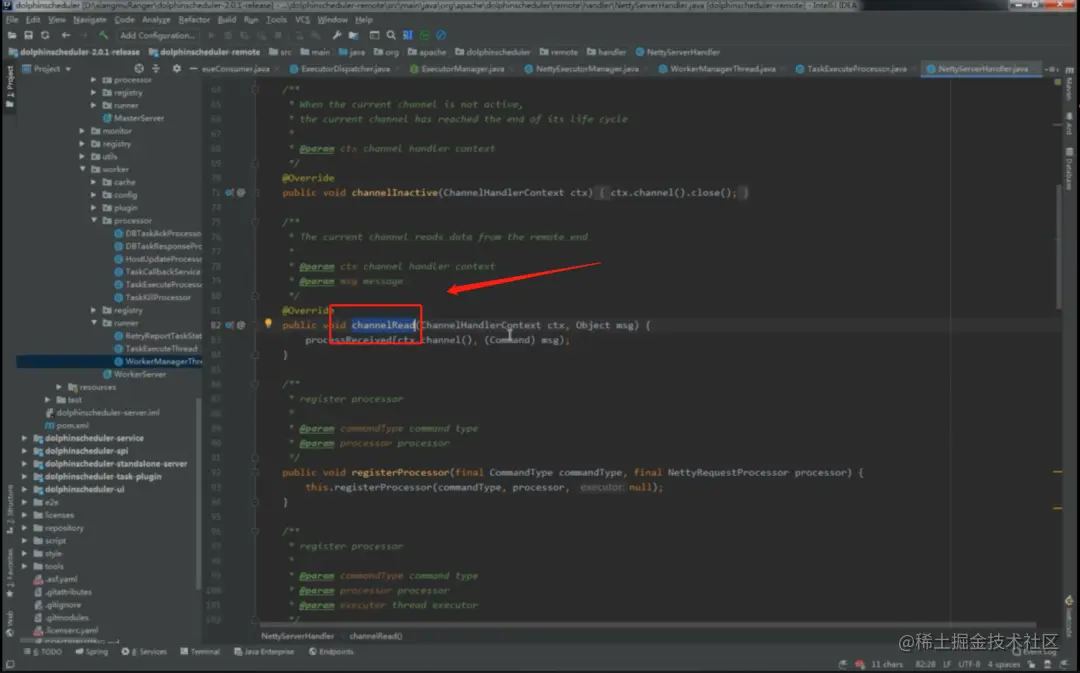Viewport: 1080px width, 673px height.
Task: Open the Endpoints tool window
Action: click(x=331, y=652)
